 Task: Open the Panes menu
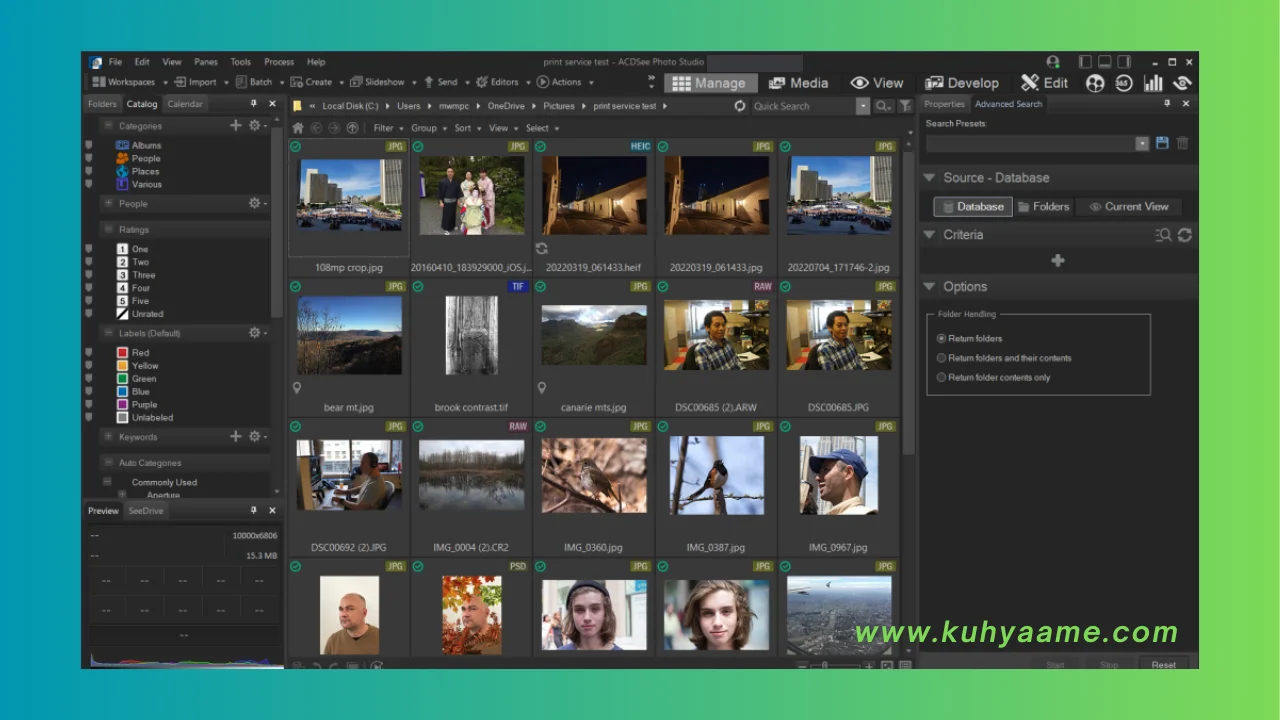point(206,62)
